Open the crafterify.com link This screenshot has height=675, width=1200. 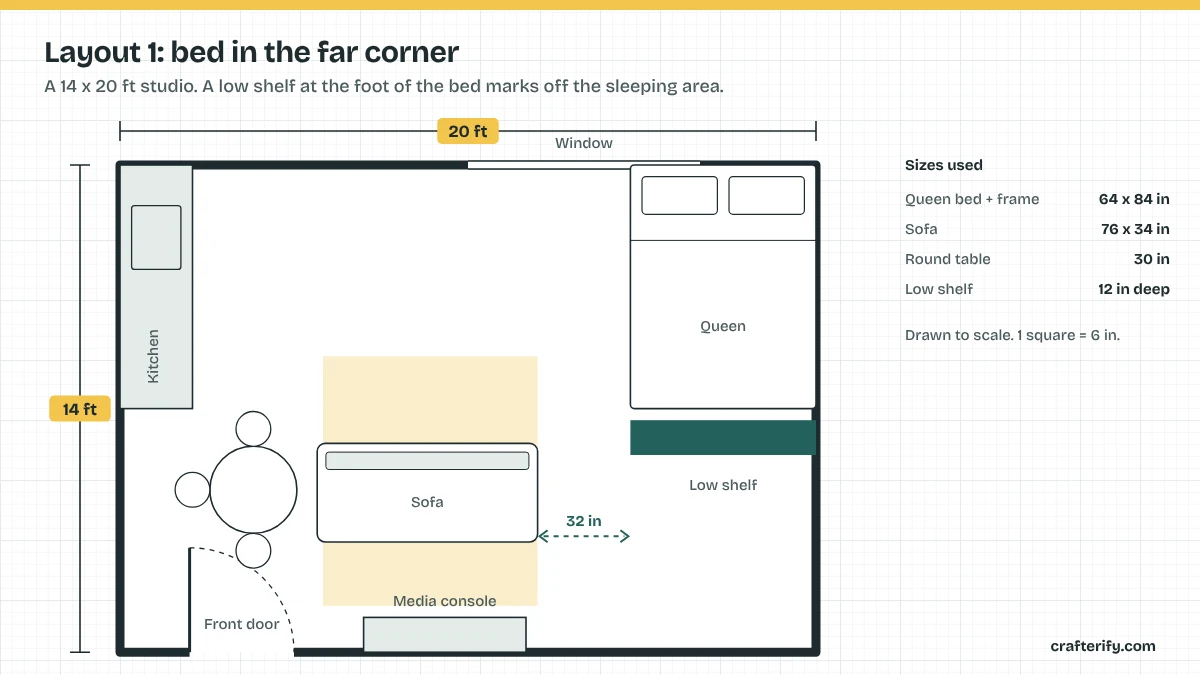coord(1103,646)
